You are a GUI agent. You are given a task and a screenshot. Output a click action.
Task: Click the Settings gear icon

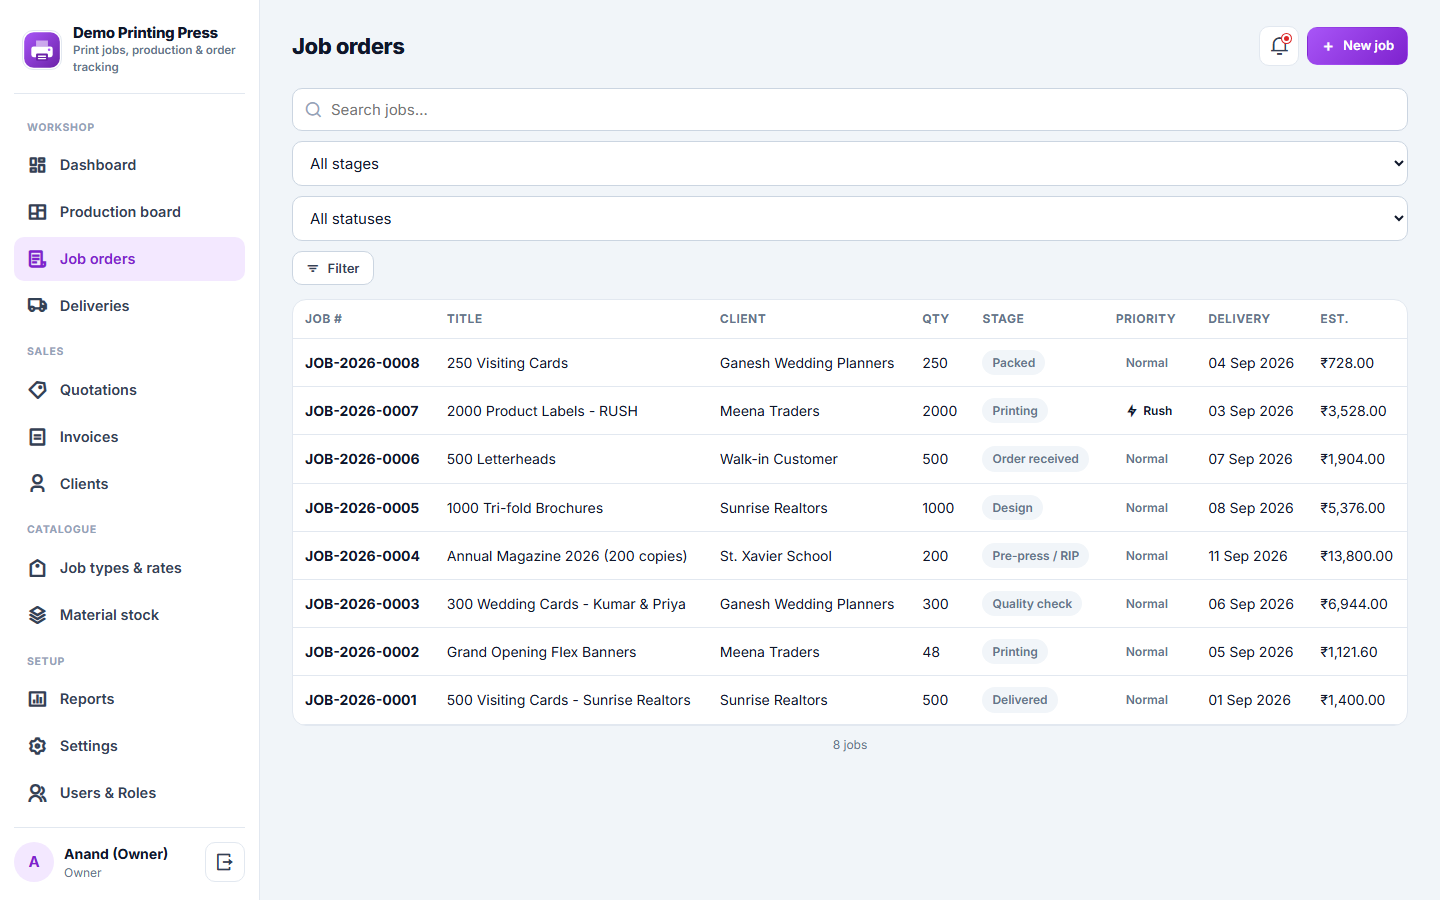37,746
